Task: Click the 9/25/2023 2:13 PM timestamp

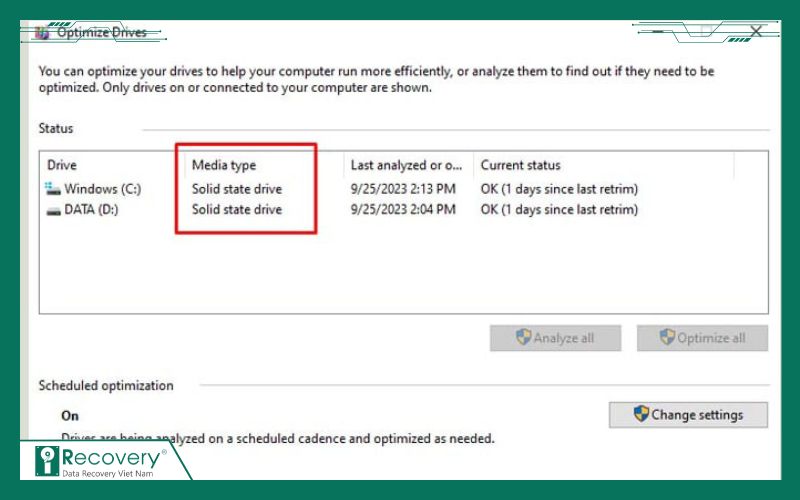Action: [403, 189]
